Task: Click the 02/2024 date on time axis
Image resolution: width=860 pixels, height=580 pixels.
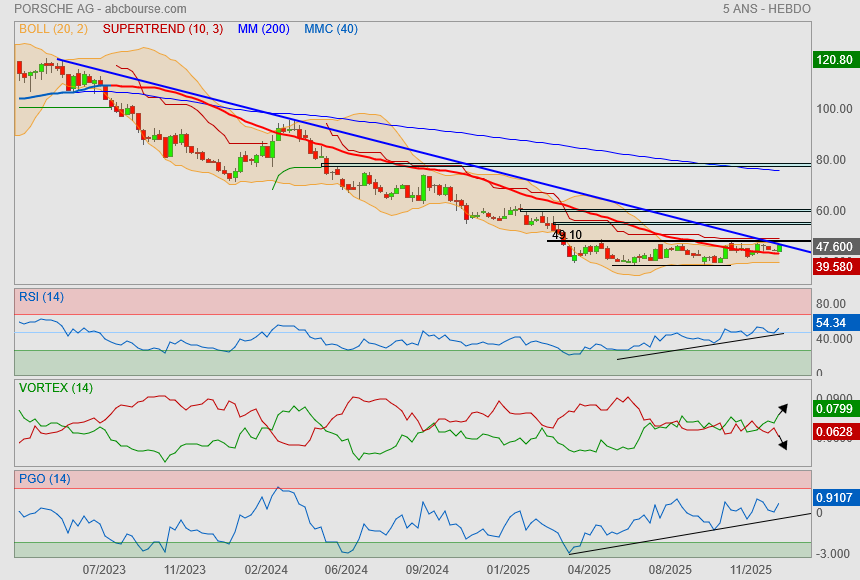Action: pos(266,570)
